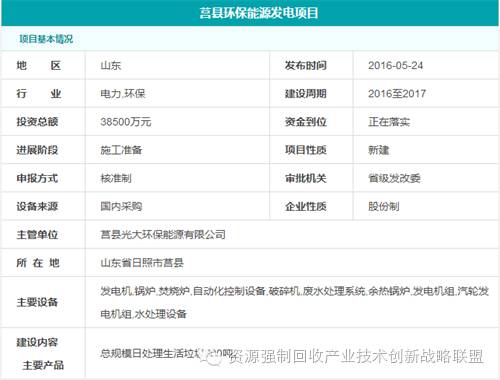This screenshot has height=380, width=500.
Task: Select the text 总规模日处理生活垃圾
Action: [152, 353]
